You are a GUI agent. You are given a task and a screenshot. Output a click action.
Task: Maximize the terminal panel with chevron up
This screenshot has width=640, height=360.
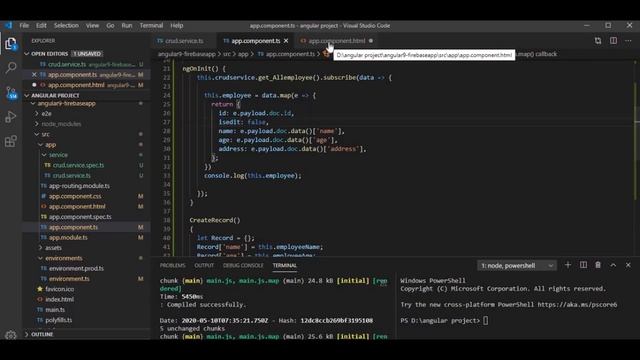[x=613, y=265]
